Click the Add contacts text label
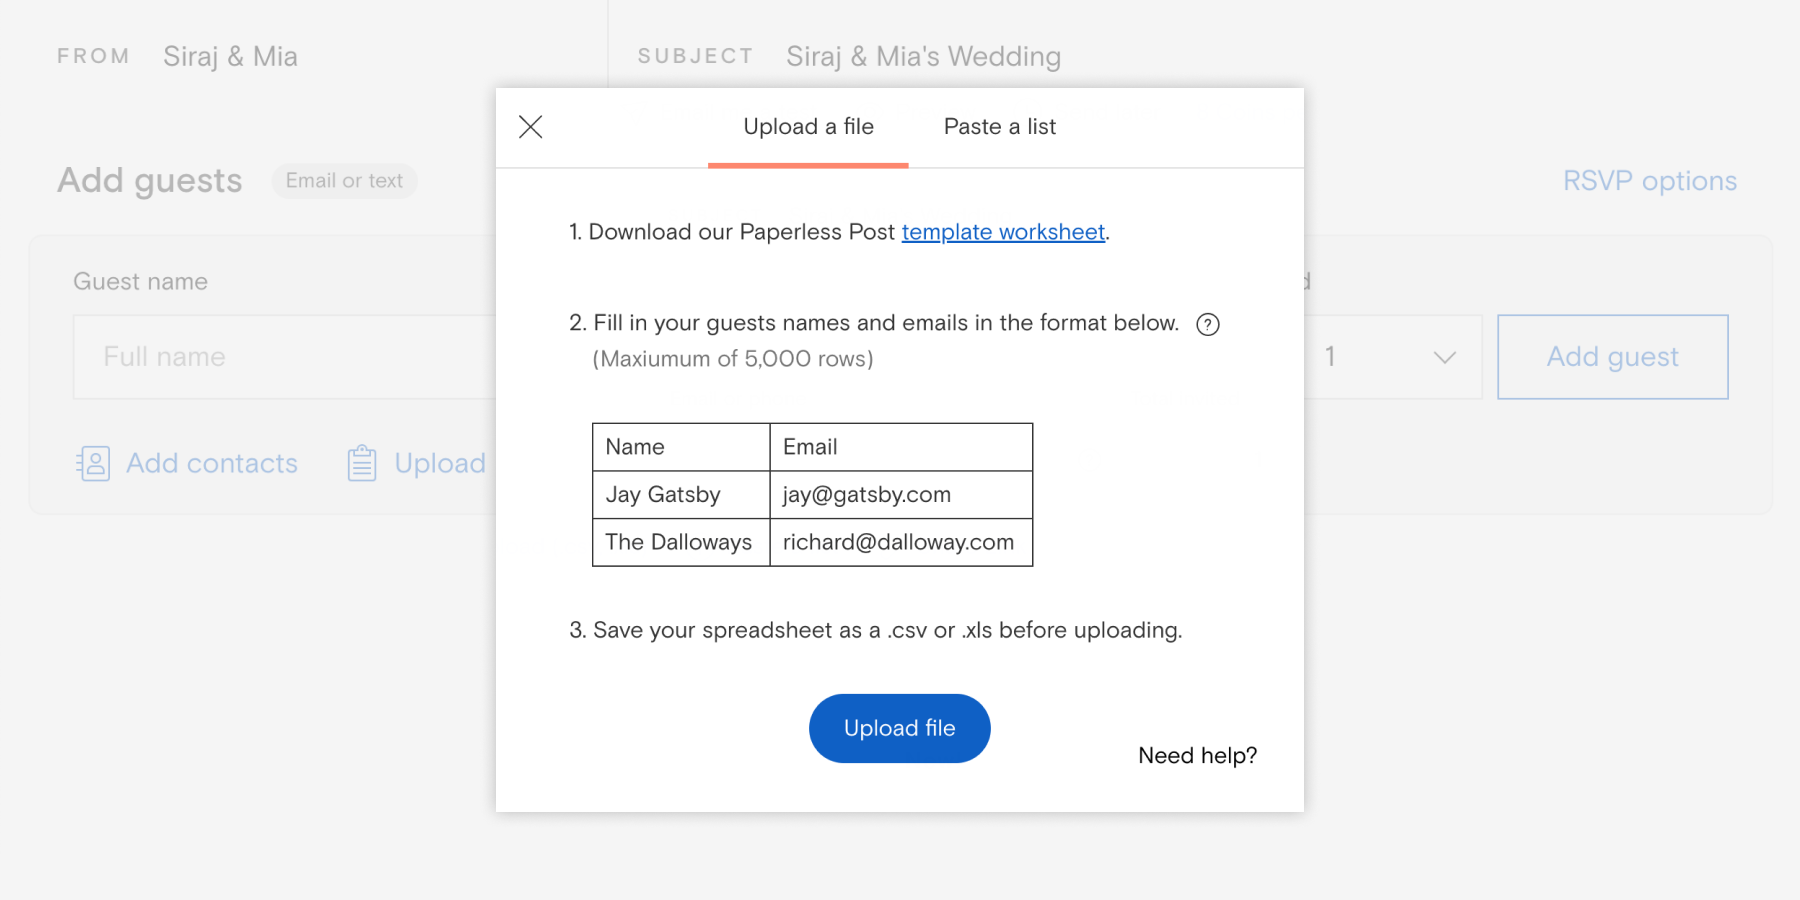 [212, 464]
